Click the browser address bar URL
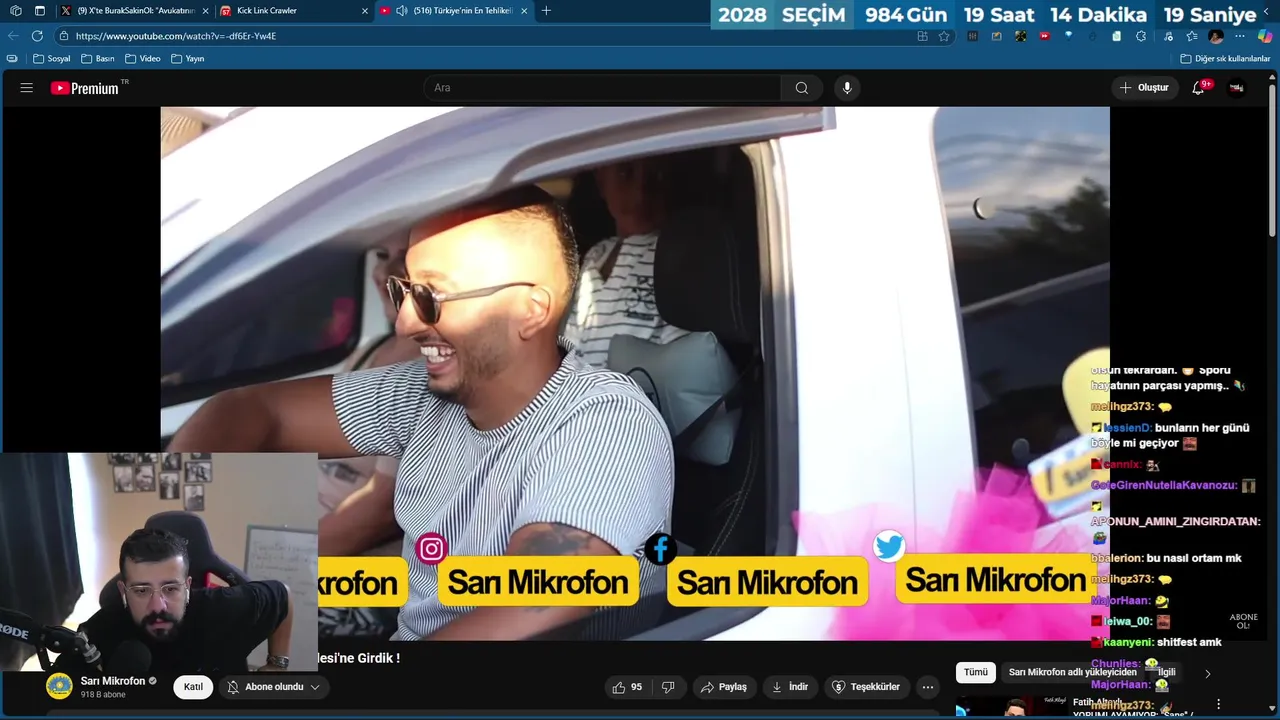The image size is (1280, 720). [x=176, y=36]
